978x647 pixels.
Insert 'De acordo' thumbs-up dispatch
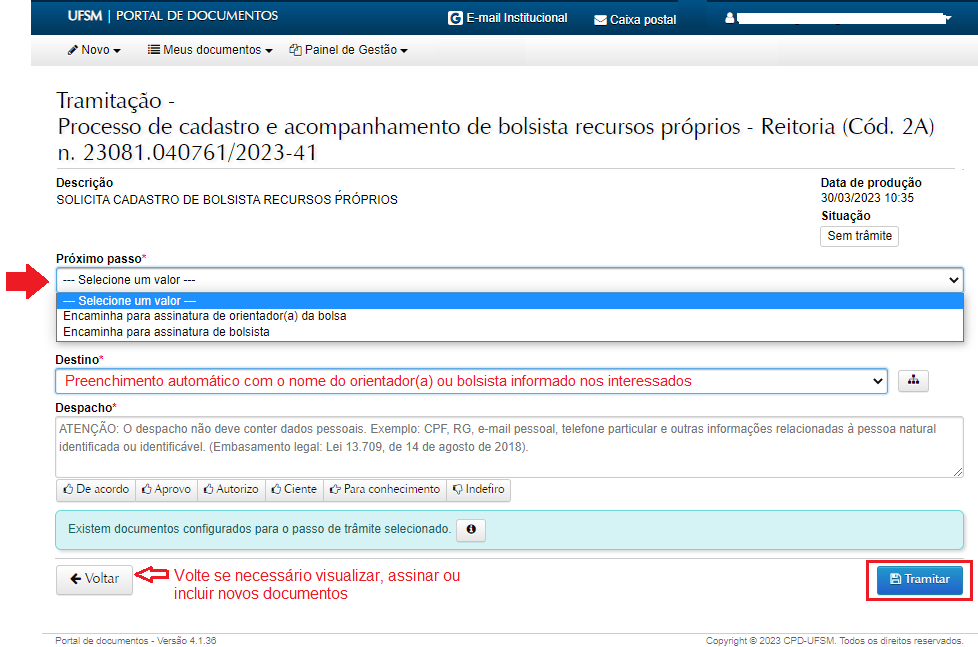[x=96, y=489]
